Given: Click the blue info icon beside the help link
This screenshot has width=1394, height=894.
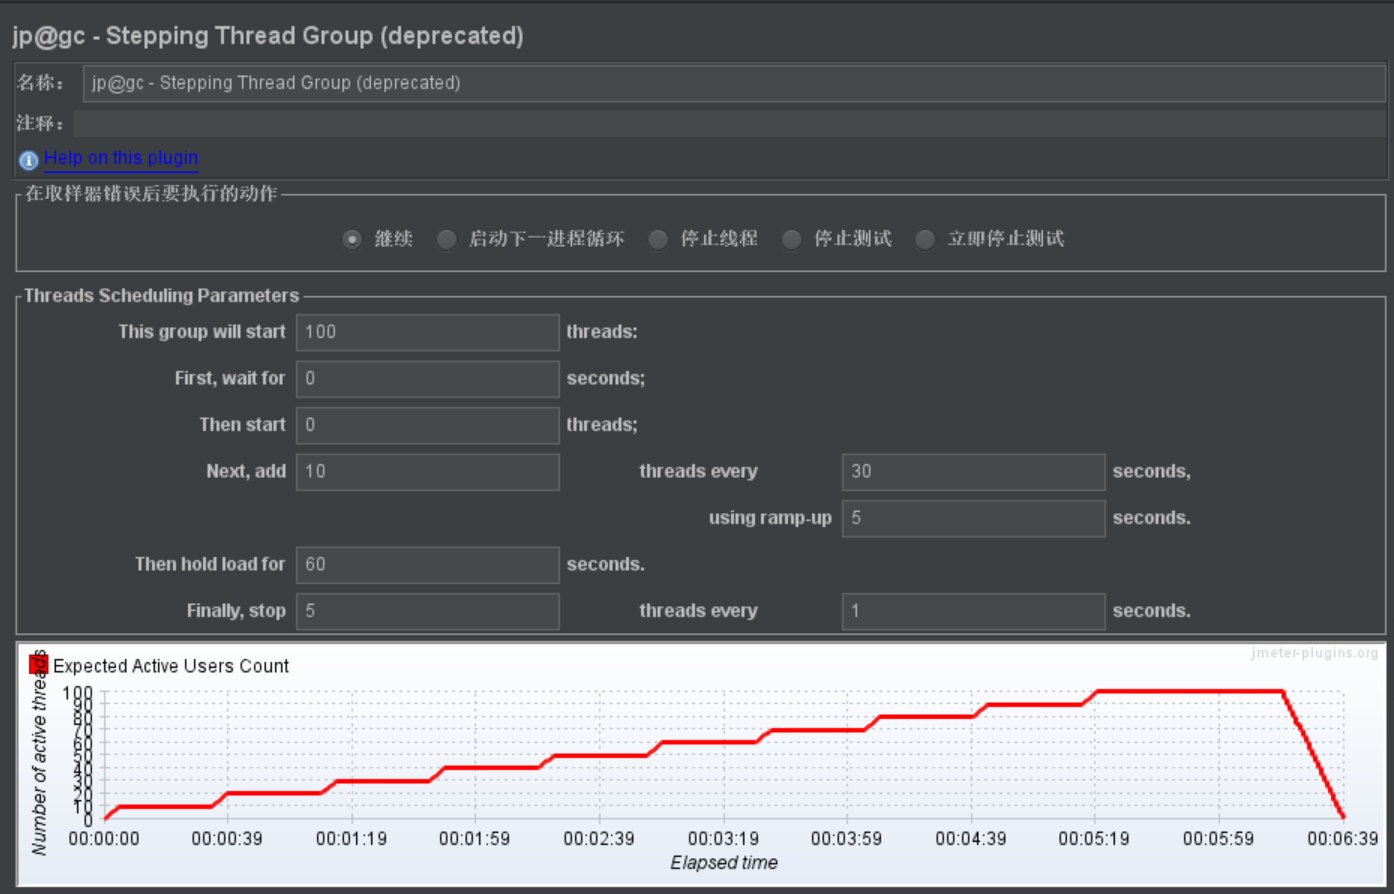Looking at the screenshot, I should (x=28, y=160).
